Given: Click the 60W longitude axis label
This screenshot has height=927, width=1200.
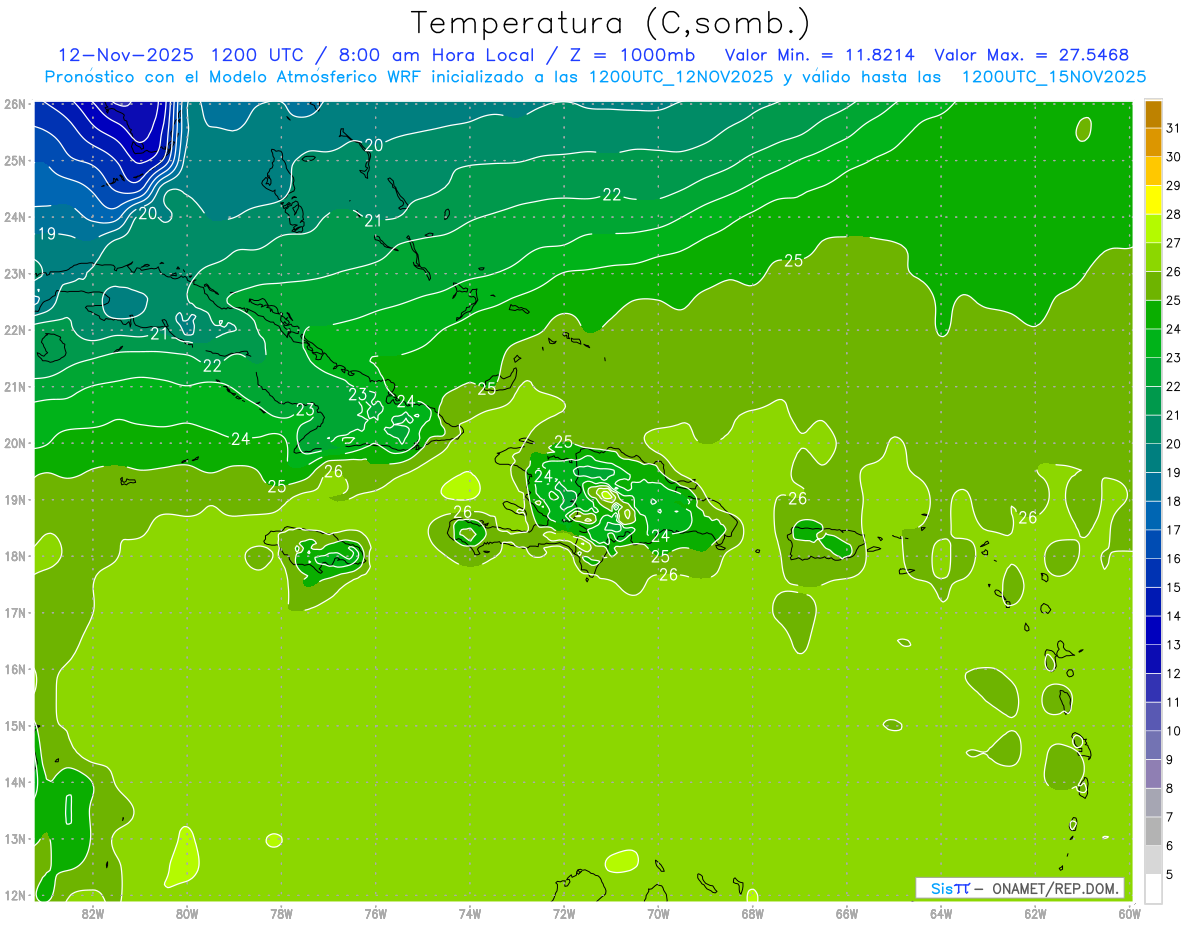Looking at the screenshot, I should point(1129,913).
